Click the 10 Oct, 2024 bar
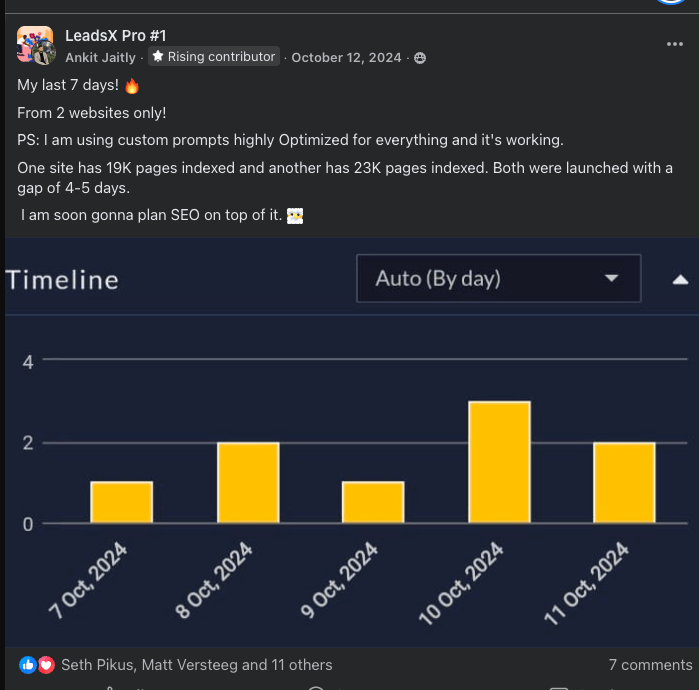The image size is (699, 690). 499,462
